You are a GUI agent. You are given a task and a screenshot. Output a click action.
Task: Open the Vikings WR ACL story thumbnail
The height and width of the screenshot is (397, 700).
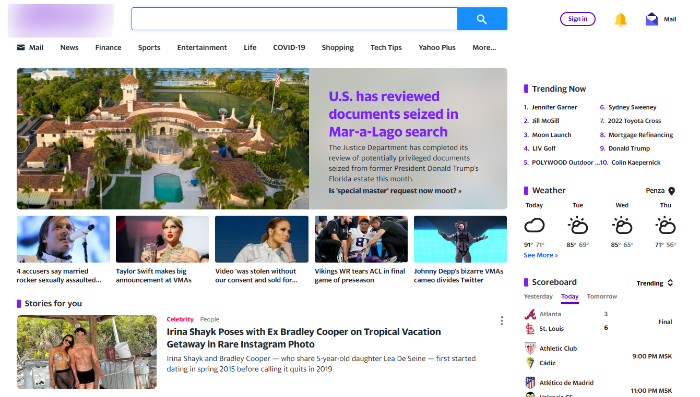[x=361, y=239]
